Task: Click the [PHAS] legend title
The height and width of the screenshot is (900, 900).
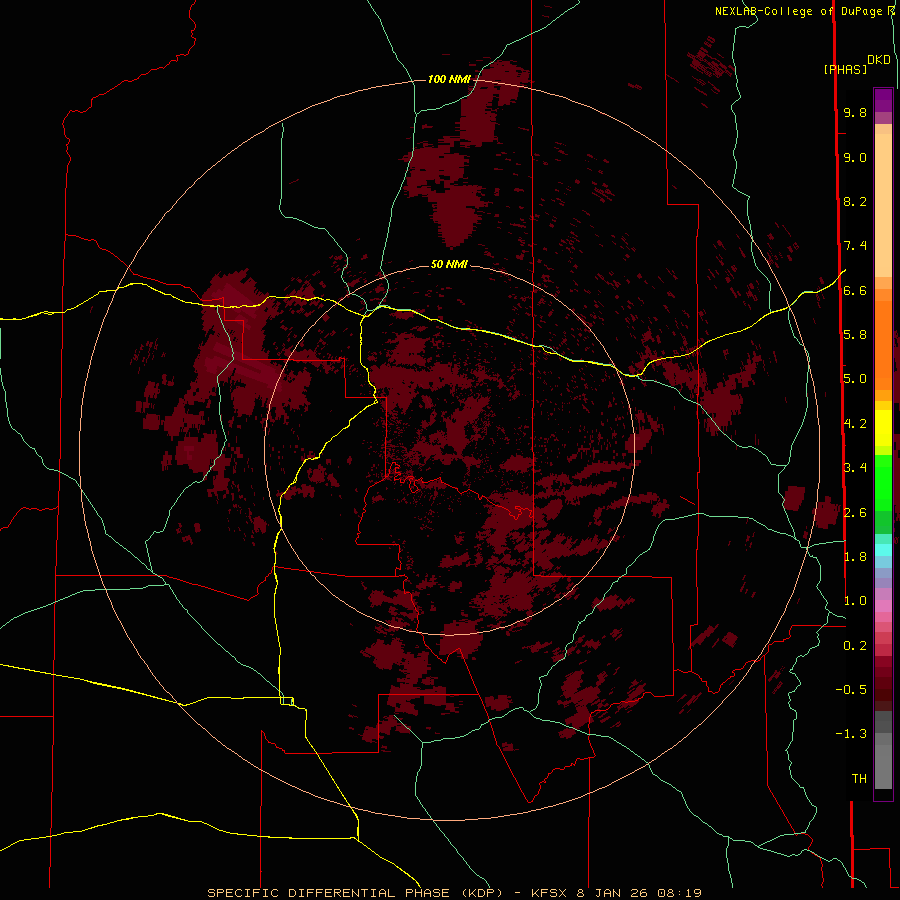Action: coord(845,69)
